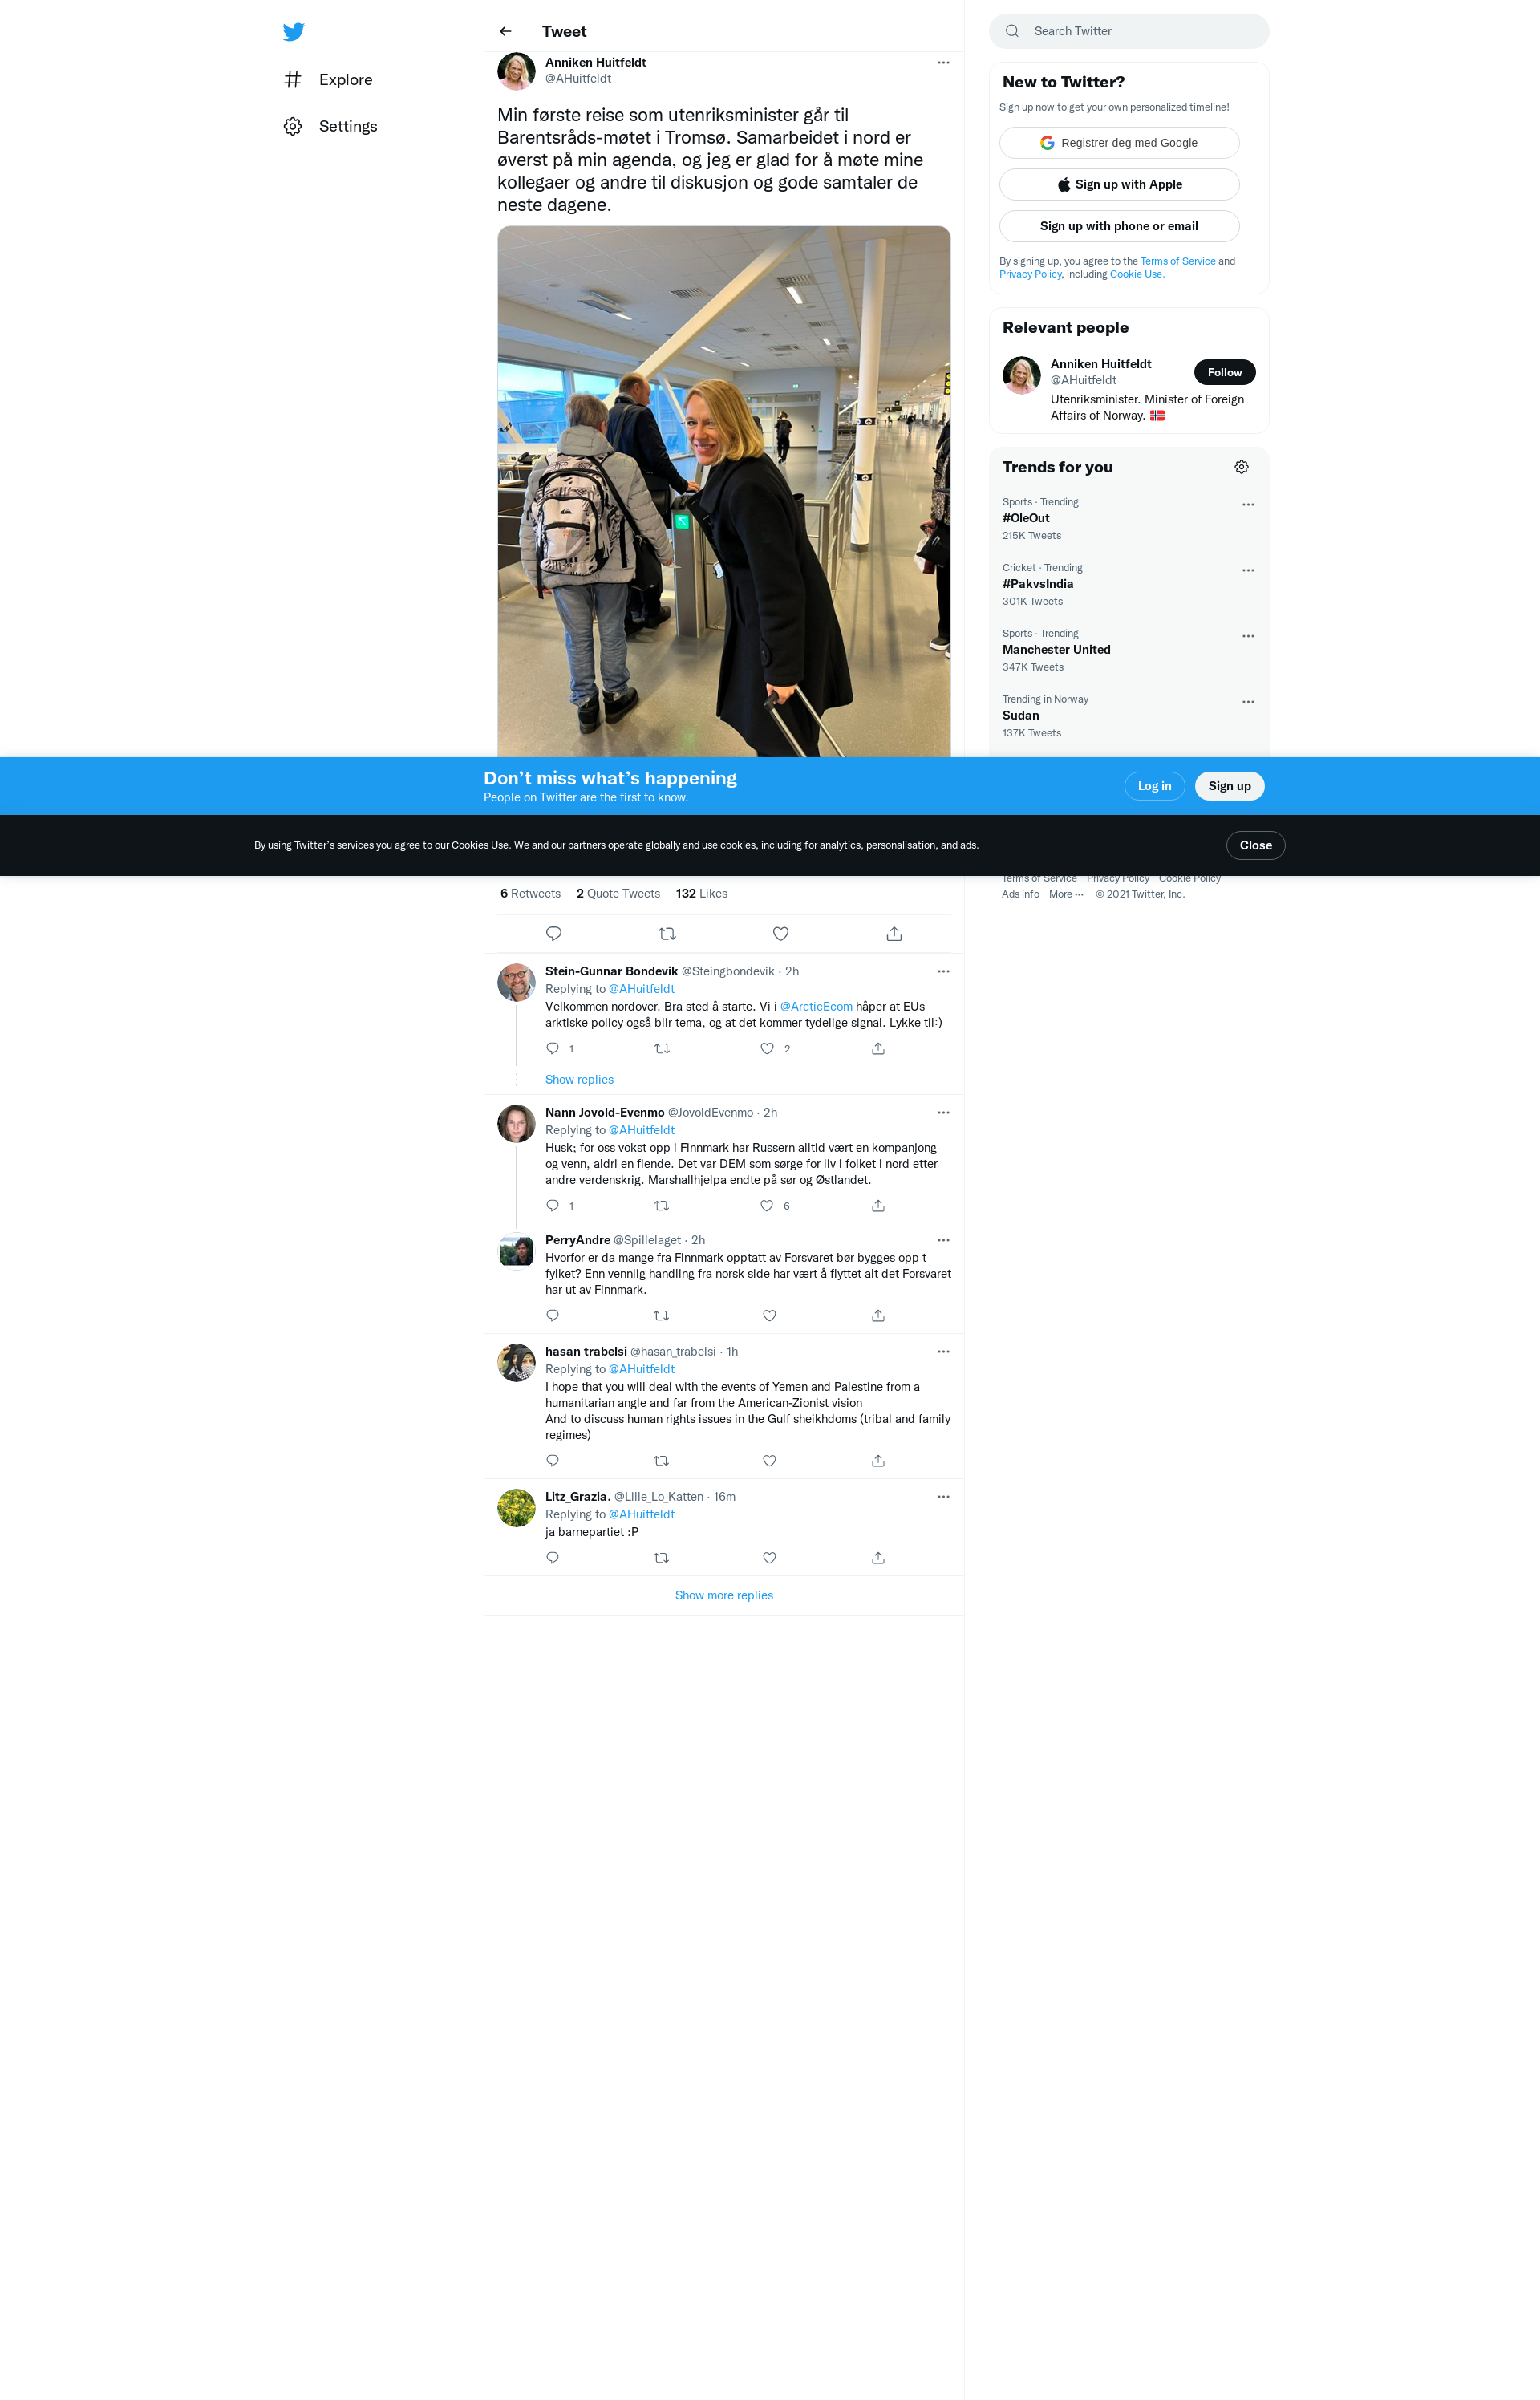Screen dimensions: 1540x2400
Task: Reply to Litz_Grazia's tweet
Action: (552, 1558)
